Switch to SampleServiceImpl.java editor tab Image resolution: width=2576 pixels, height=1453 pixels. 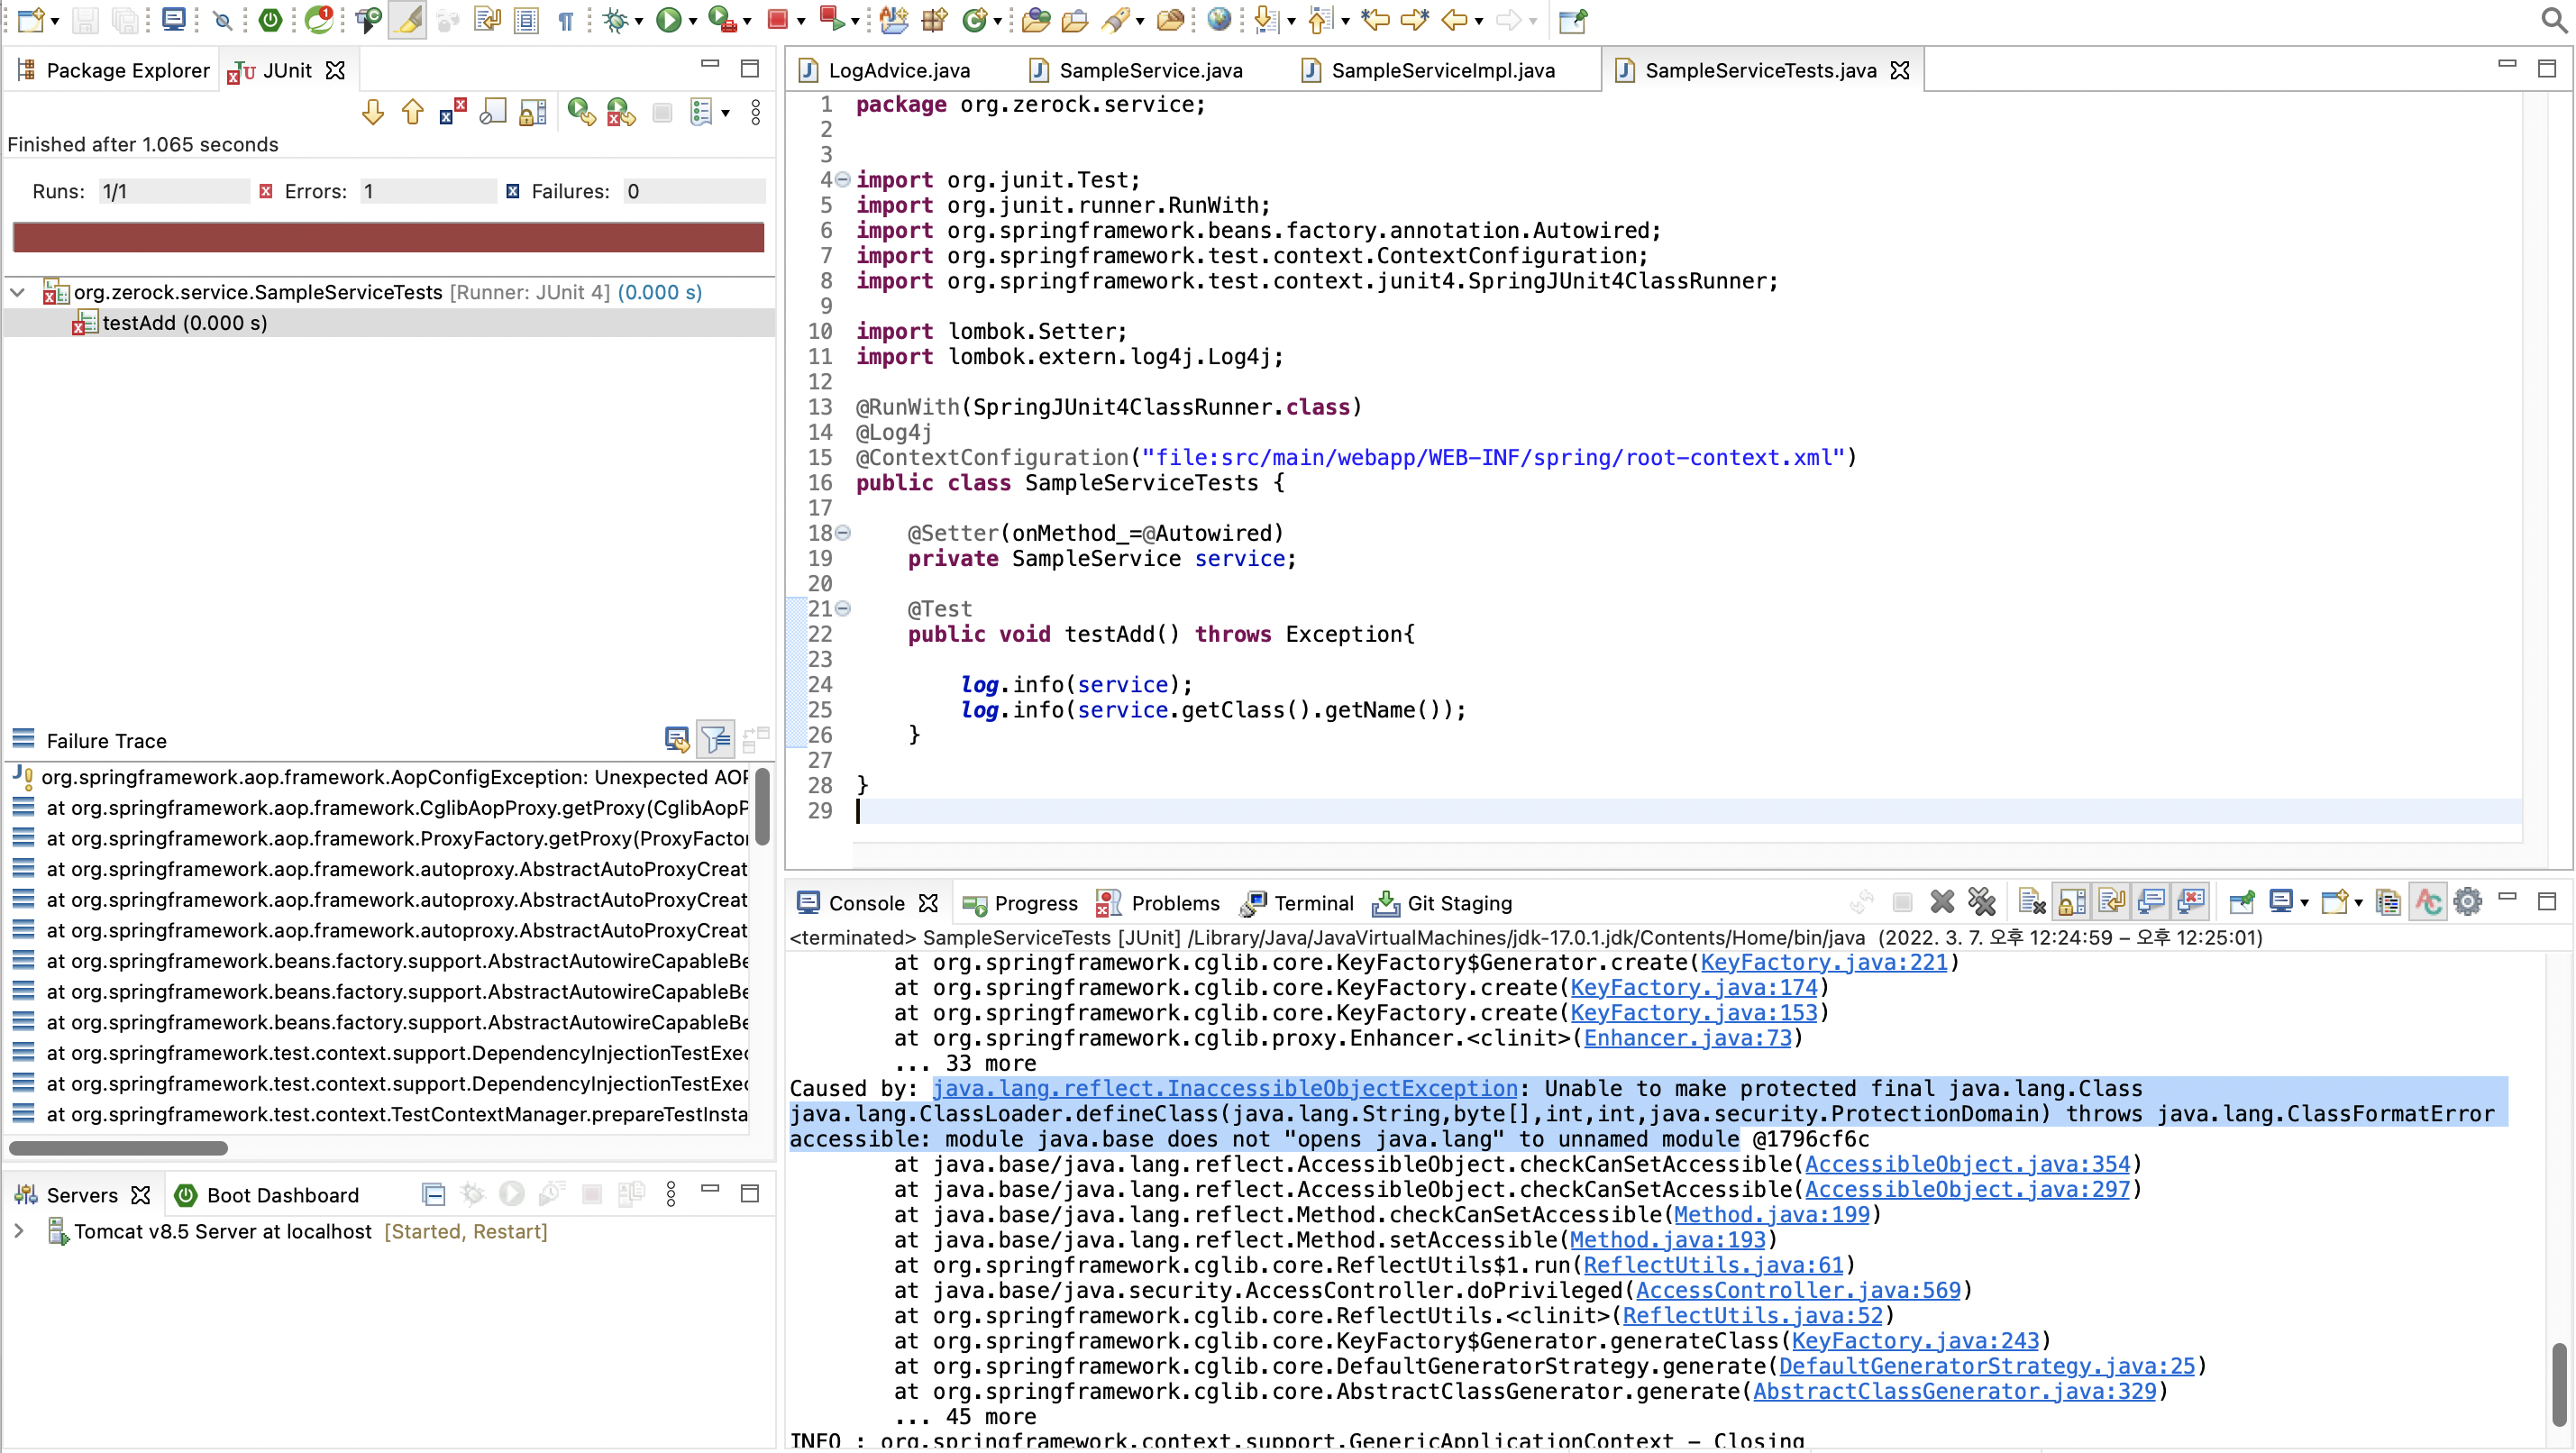(1442, 70)
